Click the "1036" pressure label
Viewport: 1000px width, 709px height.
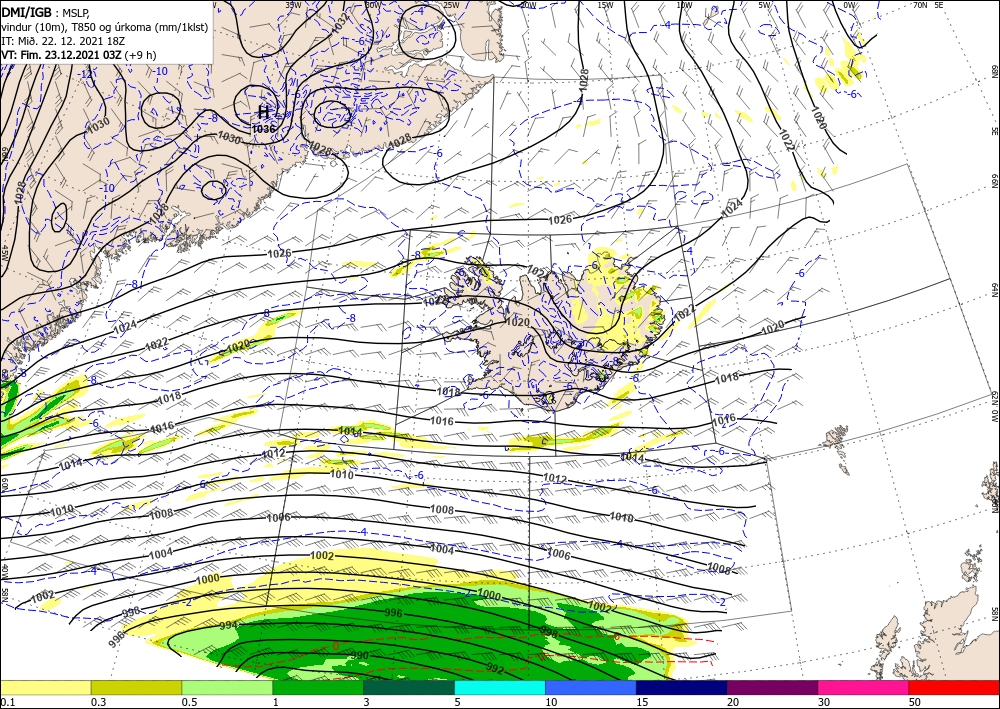pos(263,129)
